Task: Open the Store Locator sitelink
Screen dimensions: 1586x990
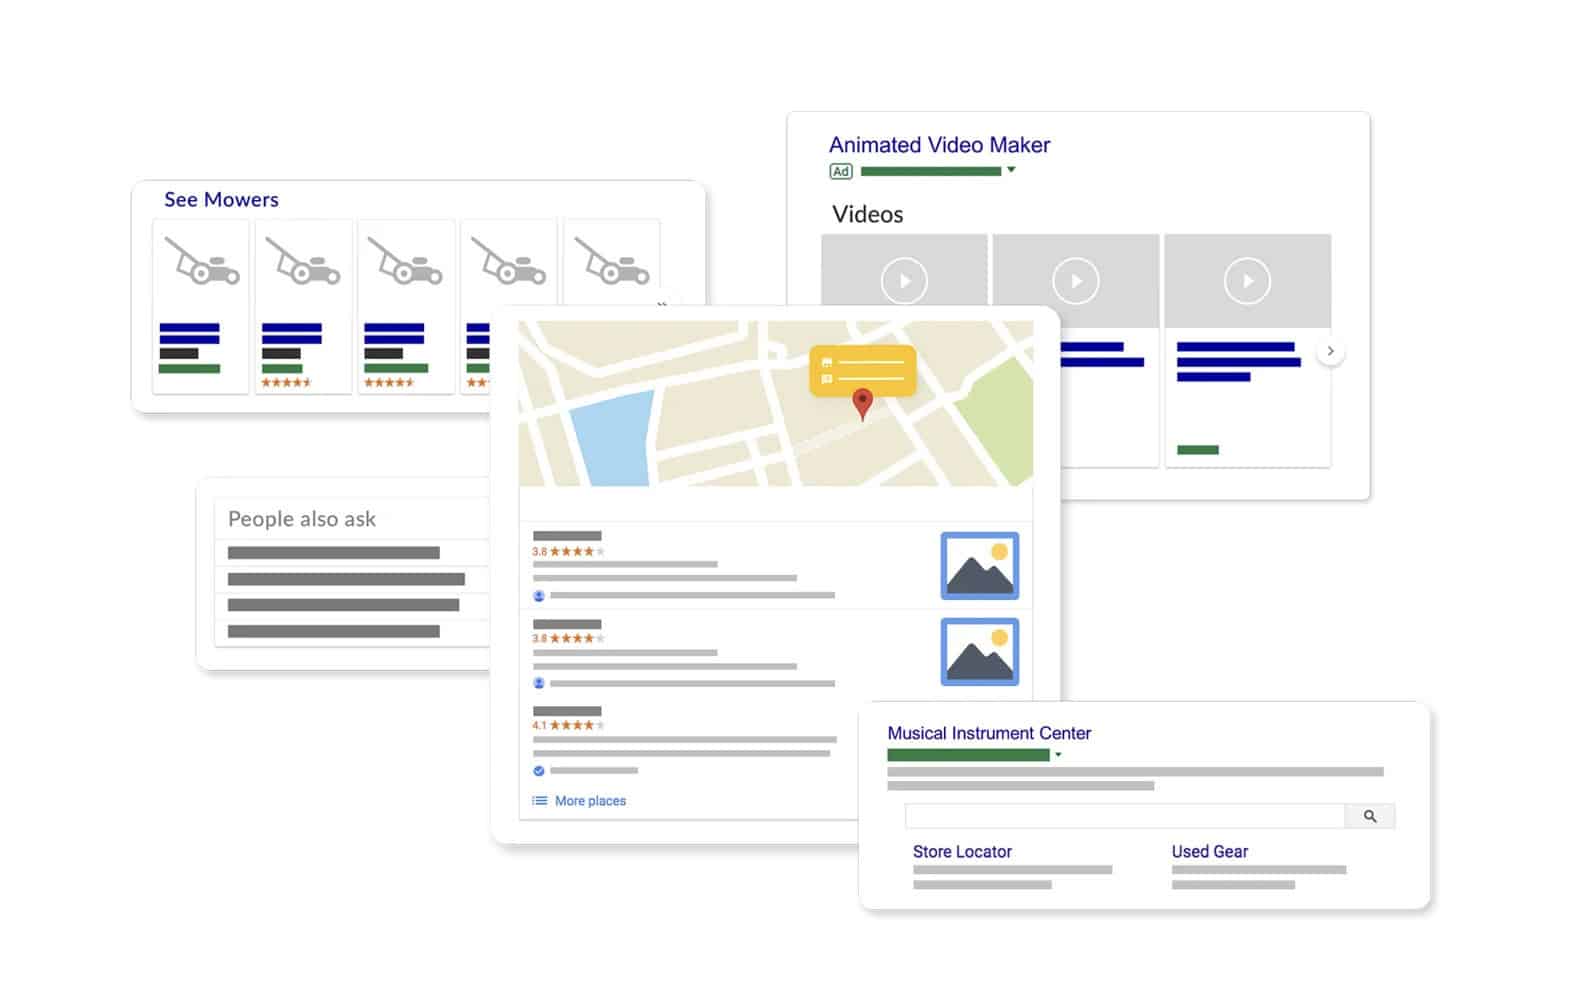Action: pos(962,852)
